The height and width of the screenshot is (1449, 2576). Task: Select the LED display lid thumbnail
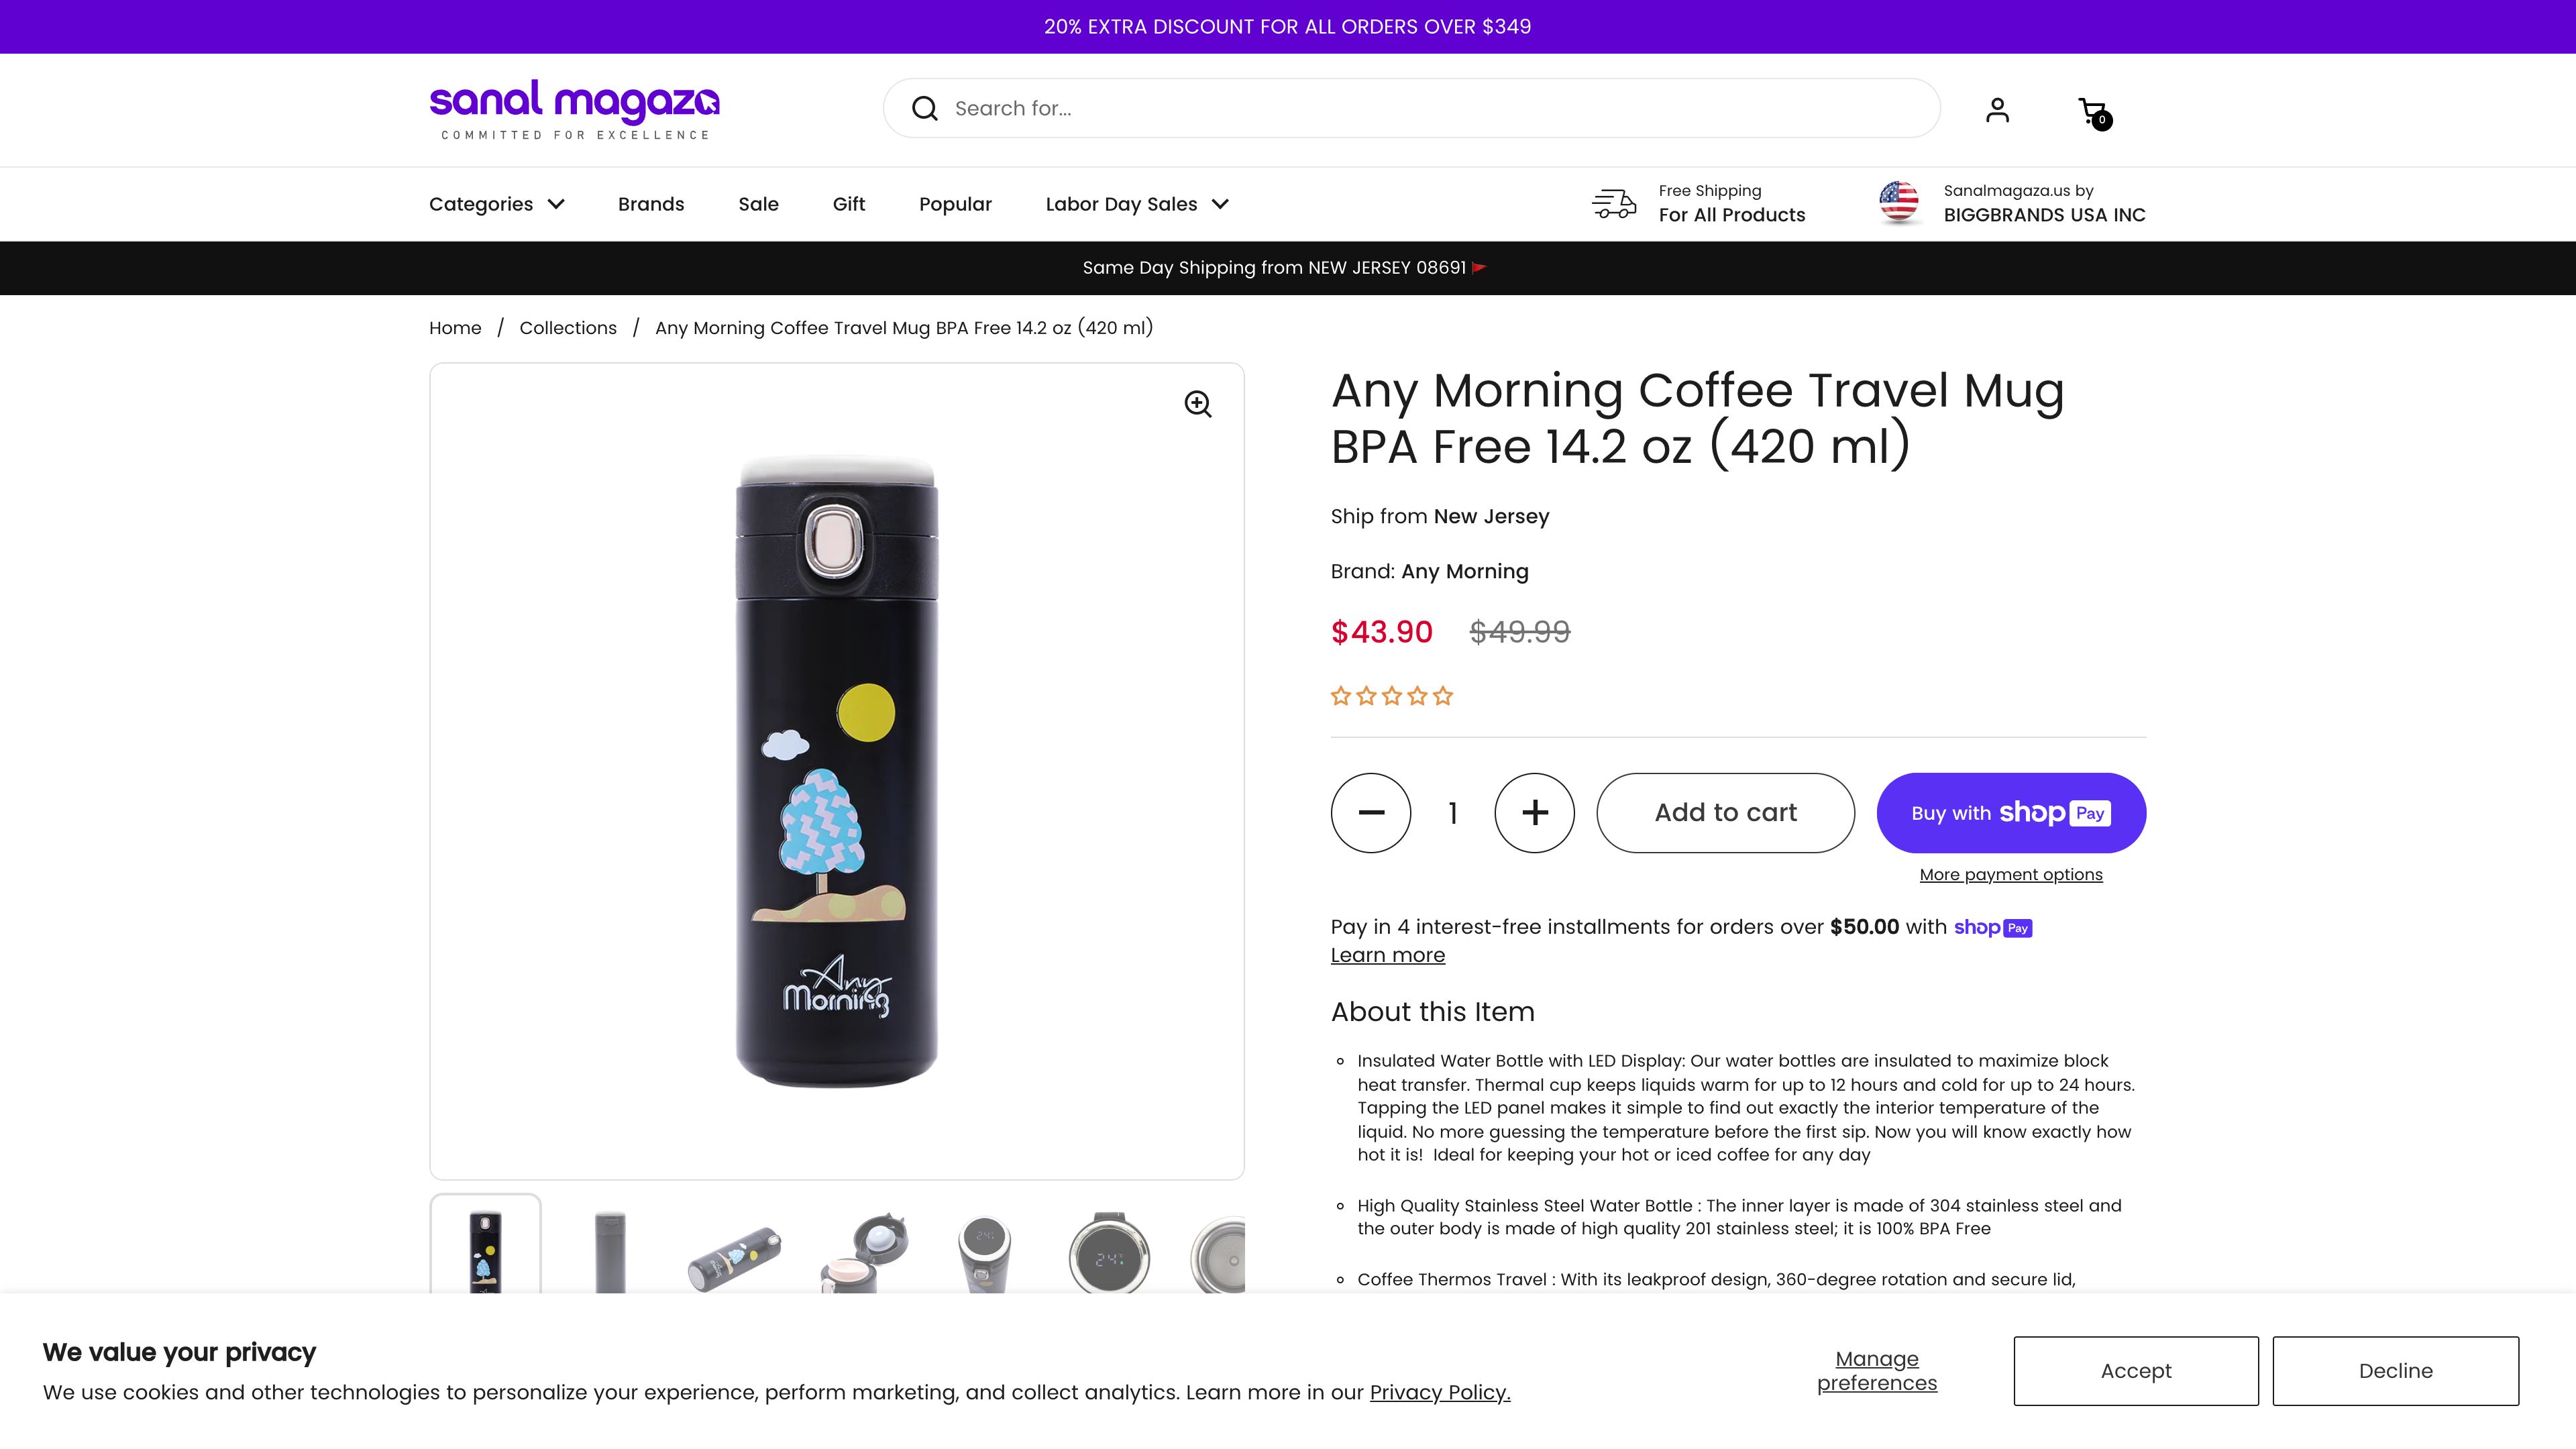pos(1109,1254)
